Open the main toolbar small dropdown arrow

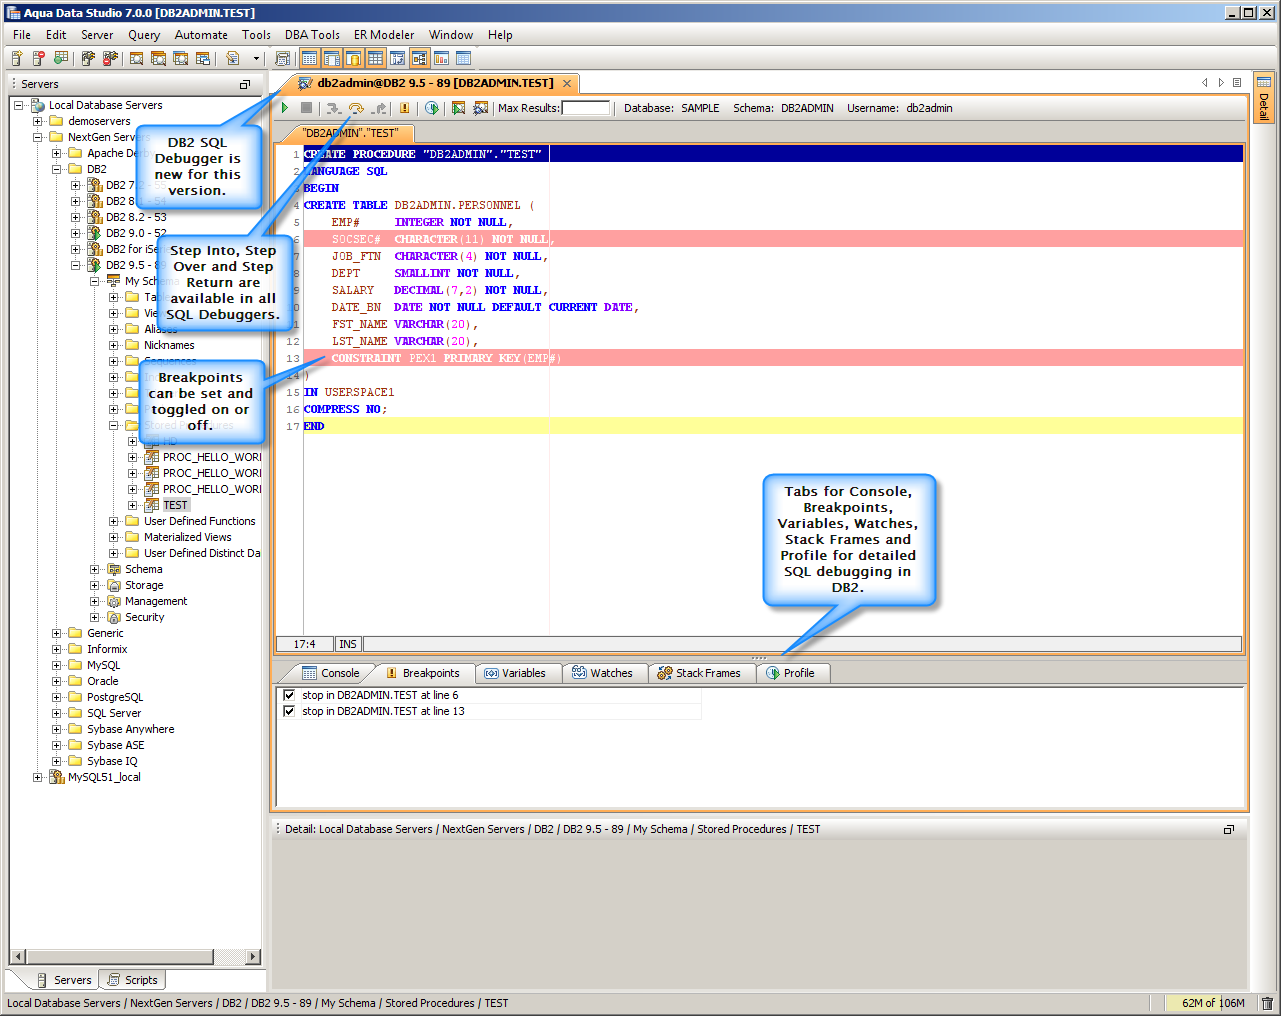(x=256, y=59)
